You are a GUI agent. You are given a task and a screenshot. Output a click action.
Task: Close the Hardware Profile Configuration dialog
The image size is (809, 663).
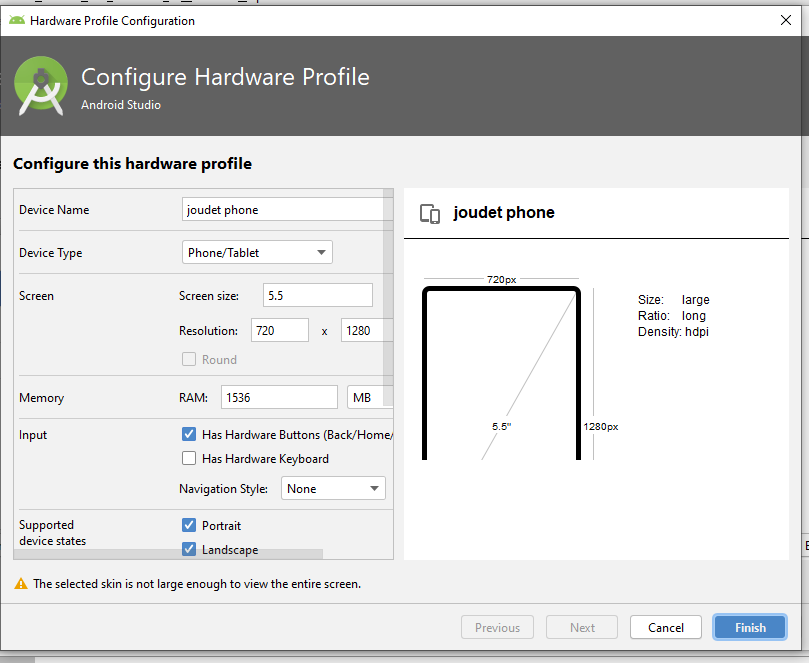(x=786, y=20)
